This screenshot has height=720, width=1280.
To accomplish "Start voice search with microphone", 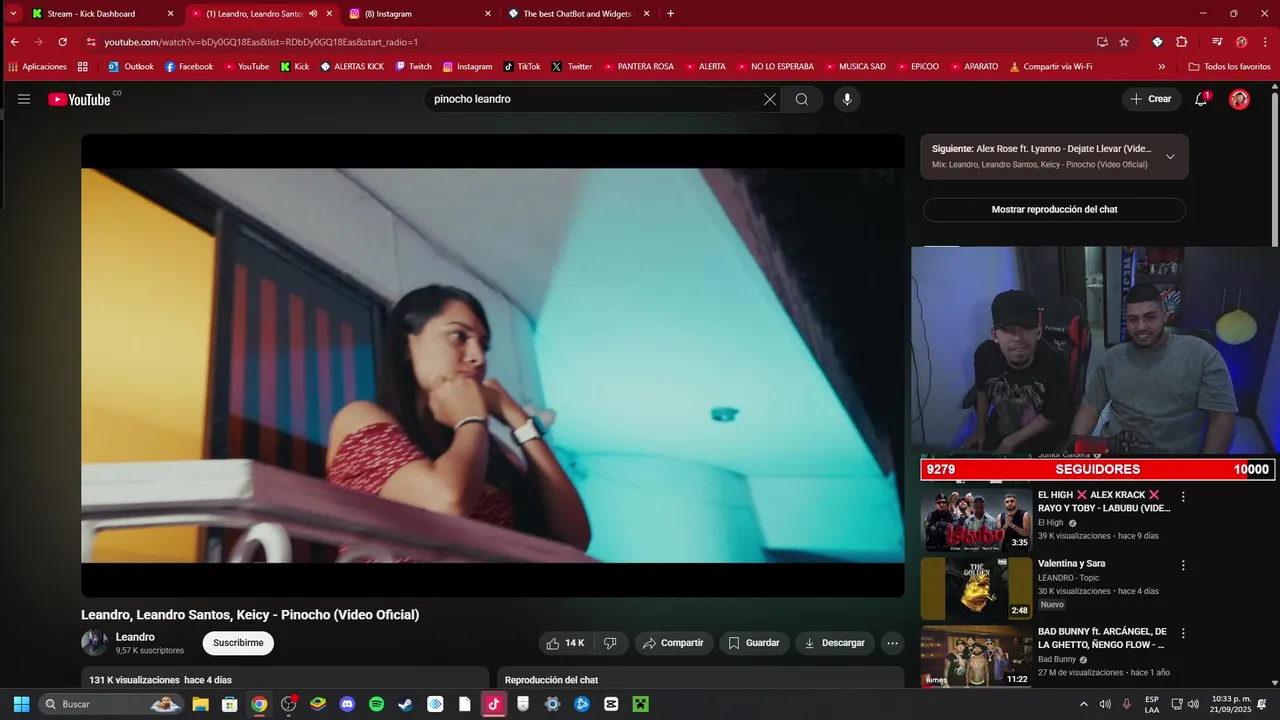I will [x=847, y=99].
